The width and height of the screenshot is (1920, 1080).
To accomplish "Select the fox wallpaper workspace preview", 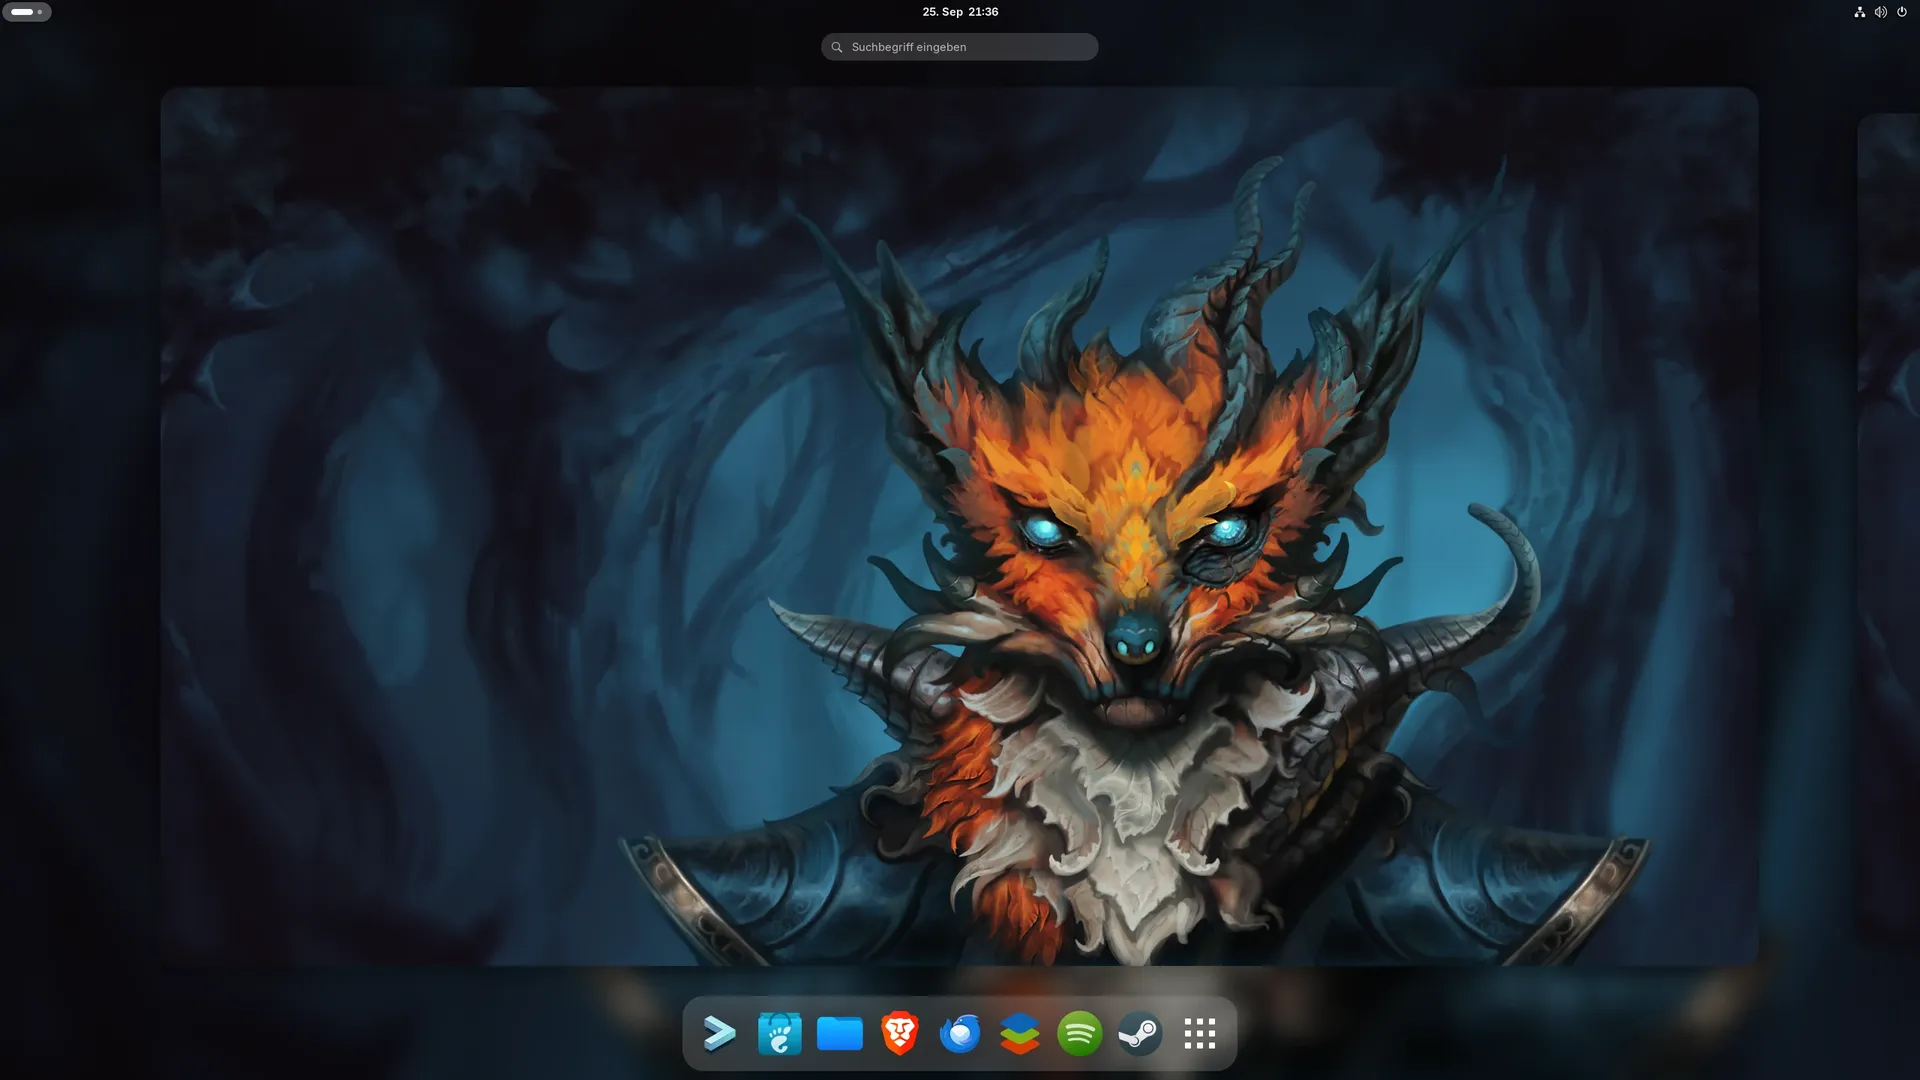I will point(959,525).
